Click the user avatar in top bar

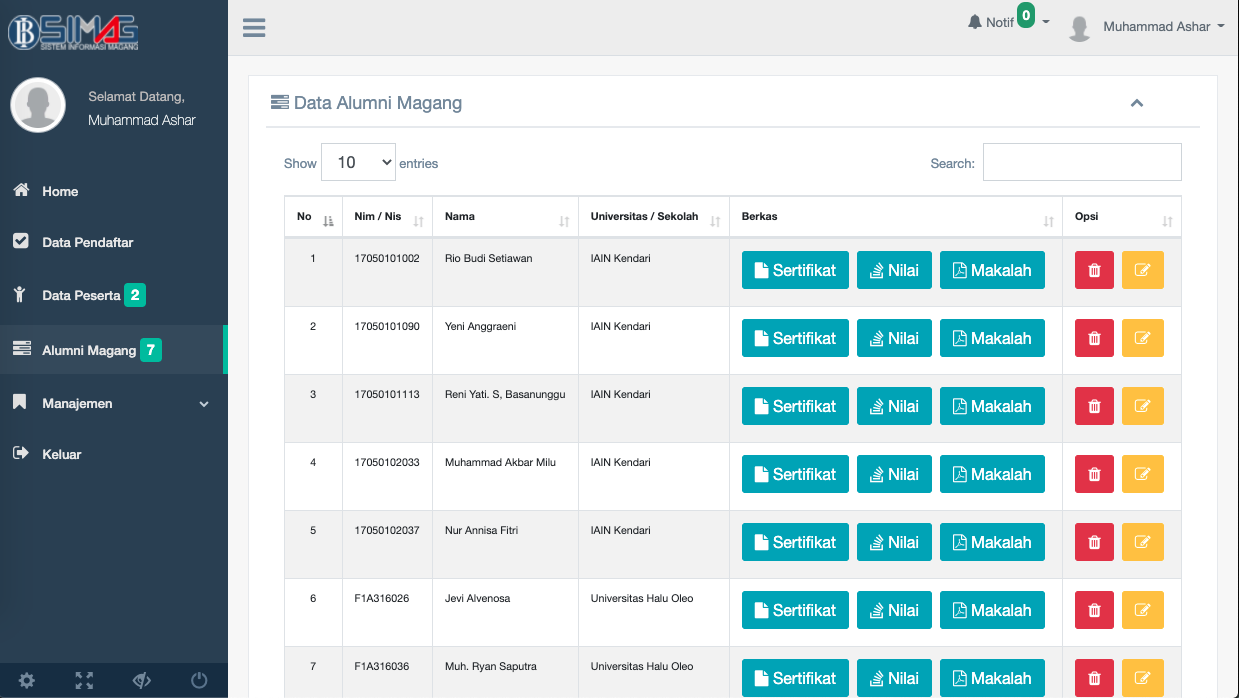[x=1079, y=28]
